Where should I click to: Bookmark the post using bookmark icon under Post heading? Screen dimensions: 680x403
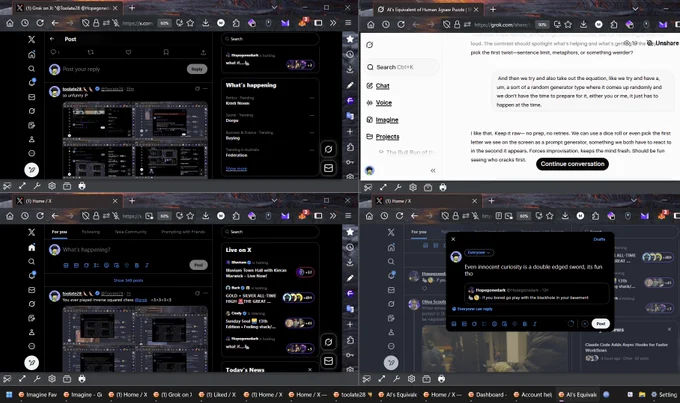pyautogui.click(x=166, y=52)
